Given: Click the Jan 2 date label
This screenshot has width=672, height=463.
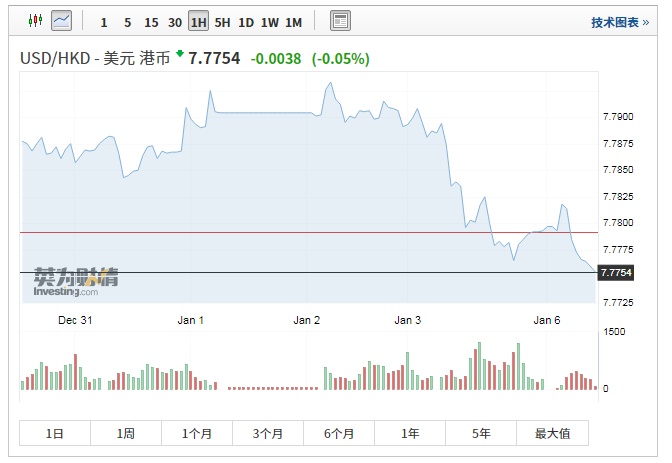Looking at the screenshot, I should (306, 320).
